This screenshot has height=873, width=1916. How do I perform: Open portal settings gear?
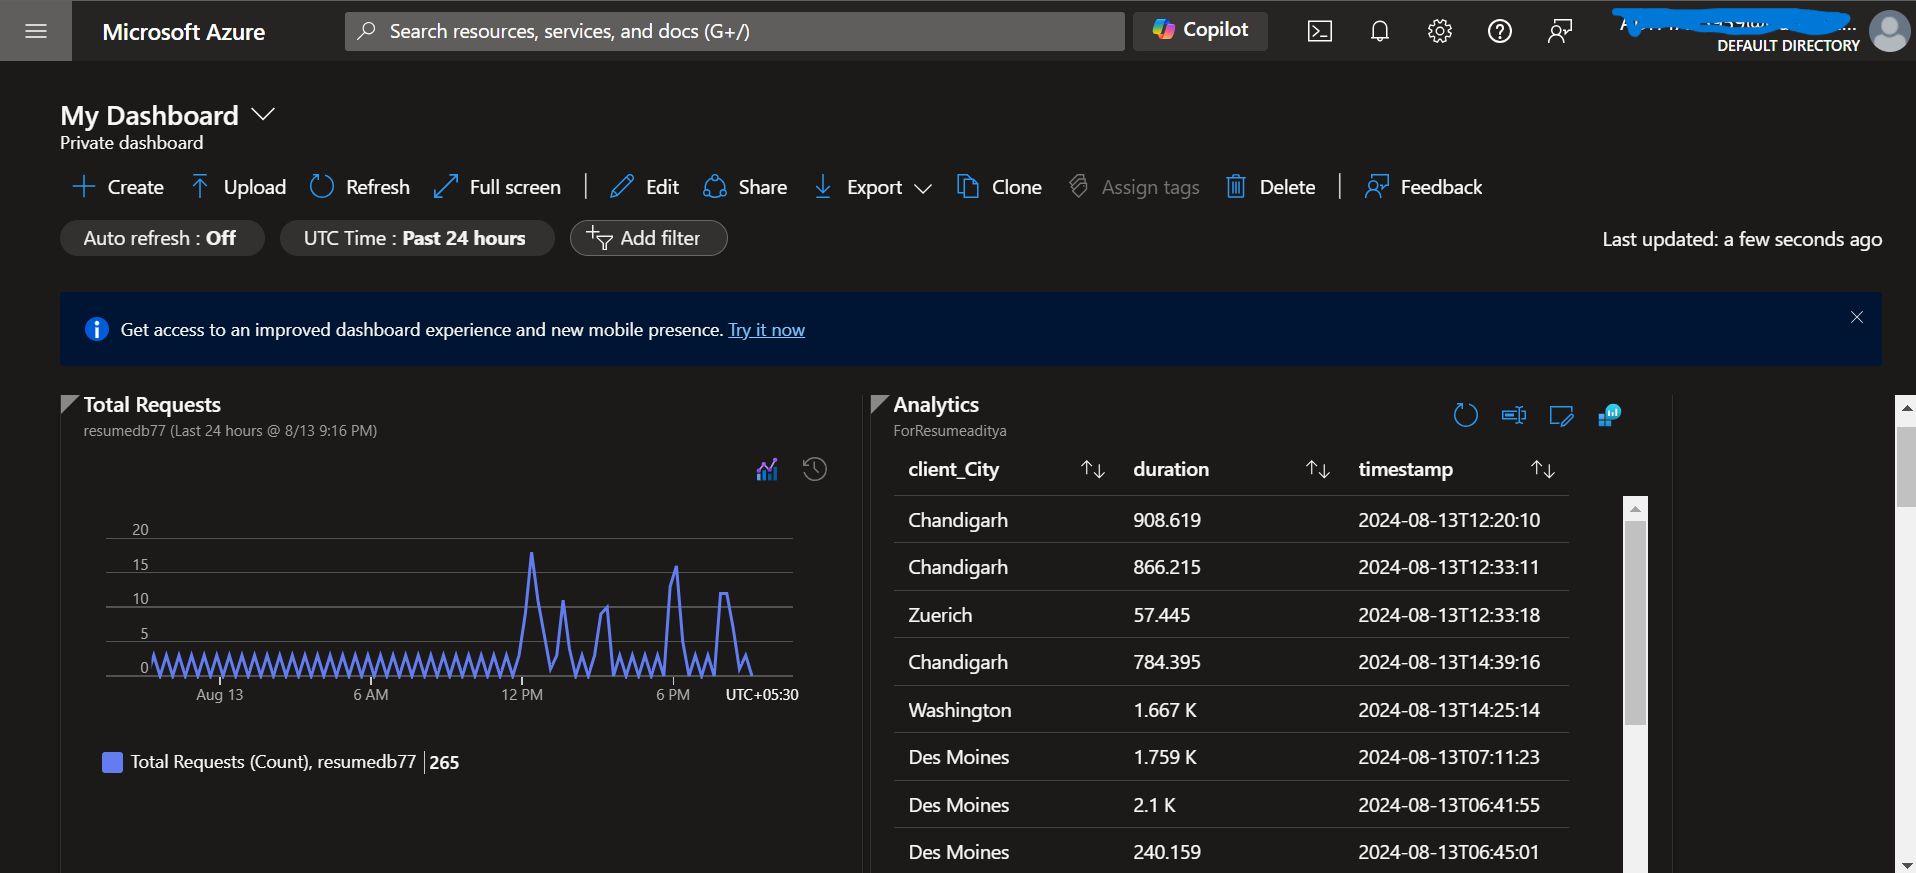pos(1440,31)
